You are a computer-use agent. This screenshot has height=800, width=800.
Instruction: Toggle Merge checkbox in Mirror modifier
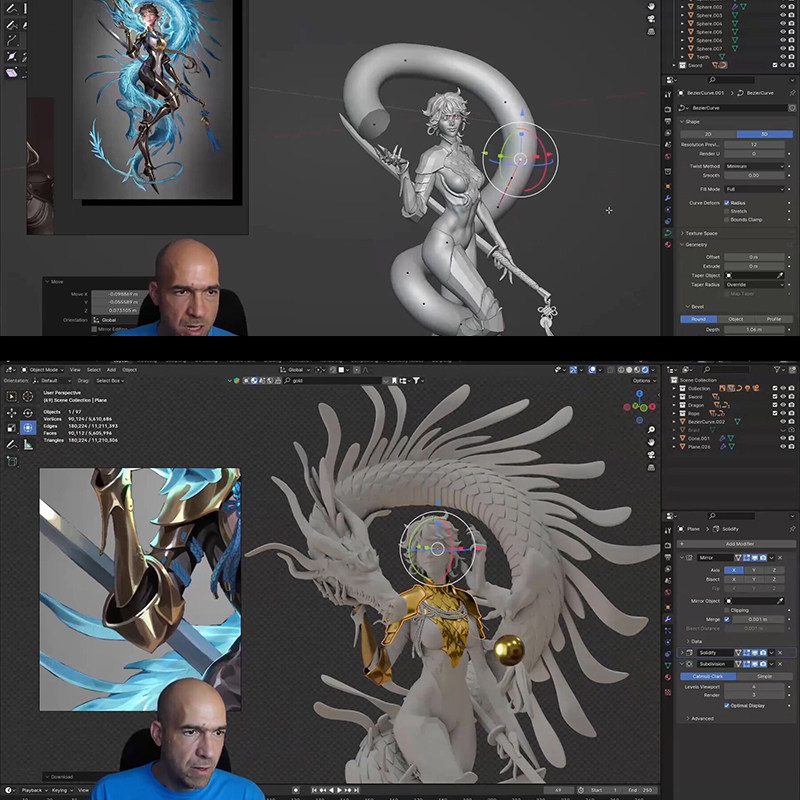point(727,619)
